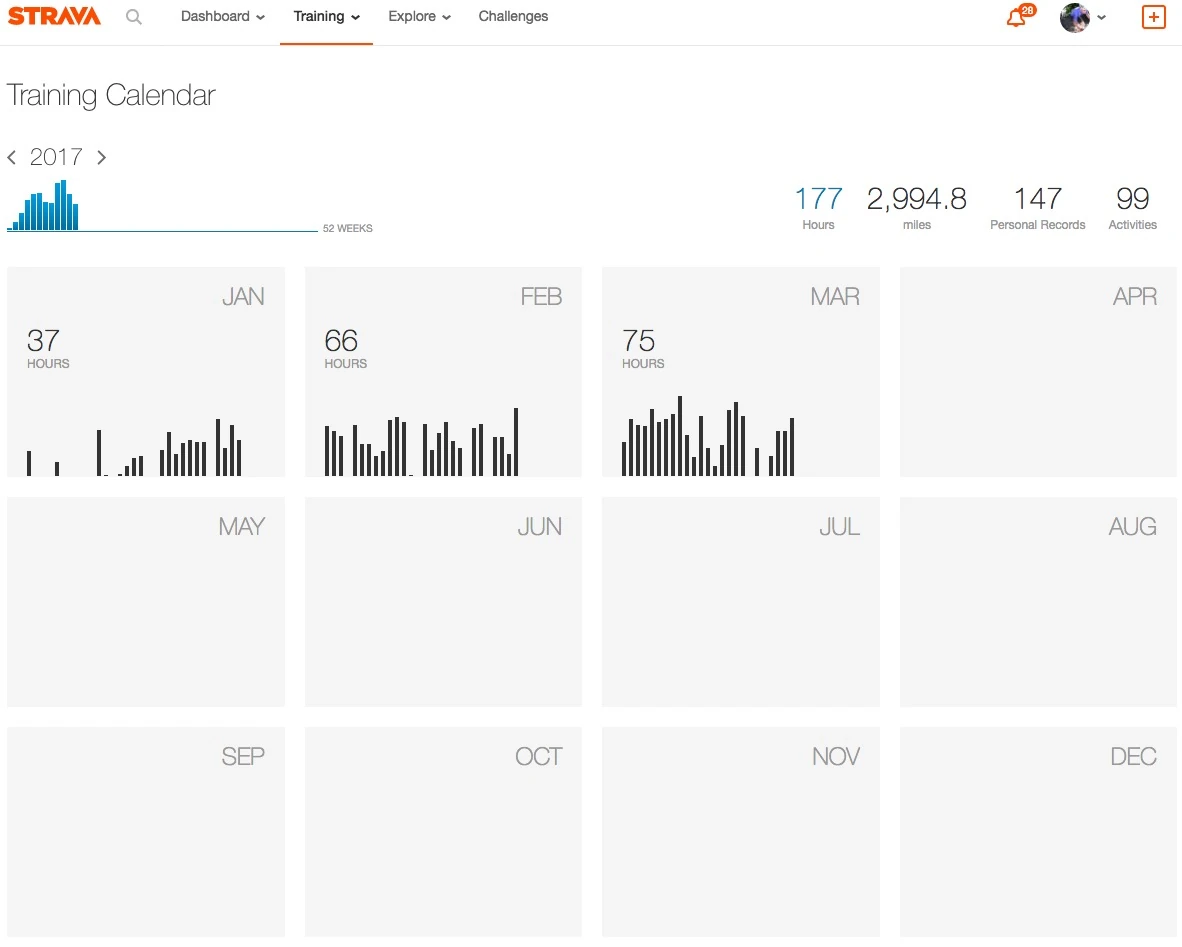
Task: Open the Challenges page
Action: (x=513, y=17)
